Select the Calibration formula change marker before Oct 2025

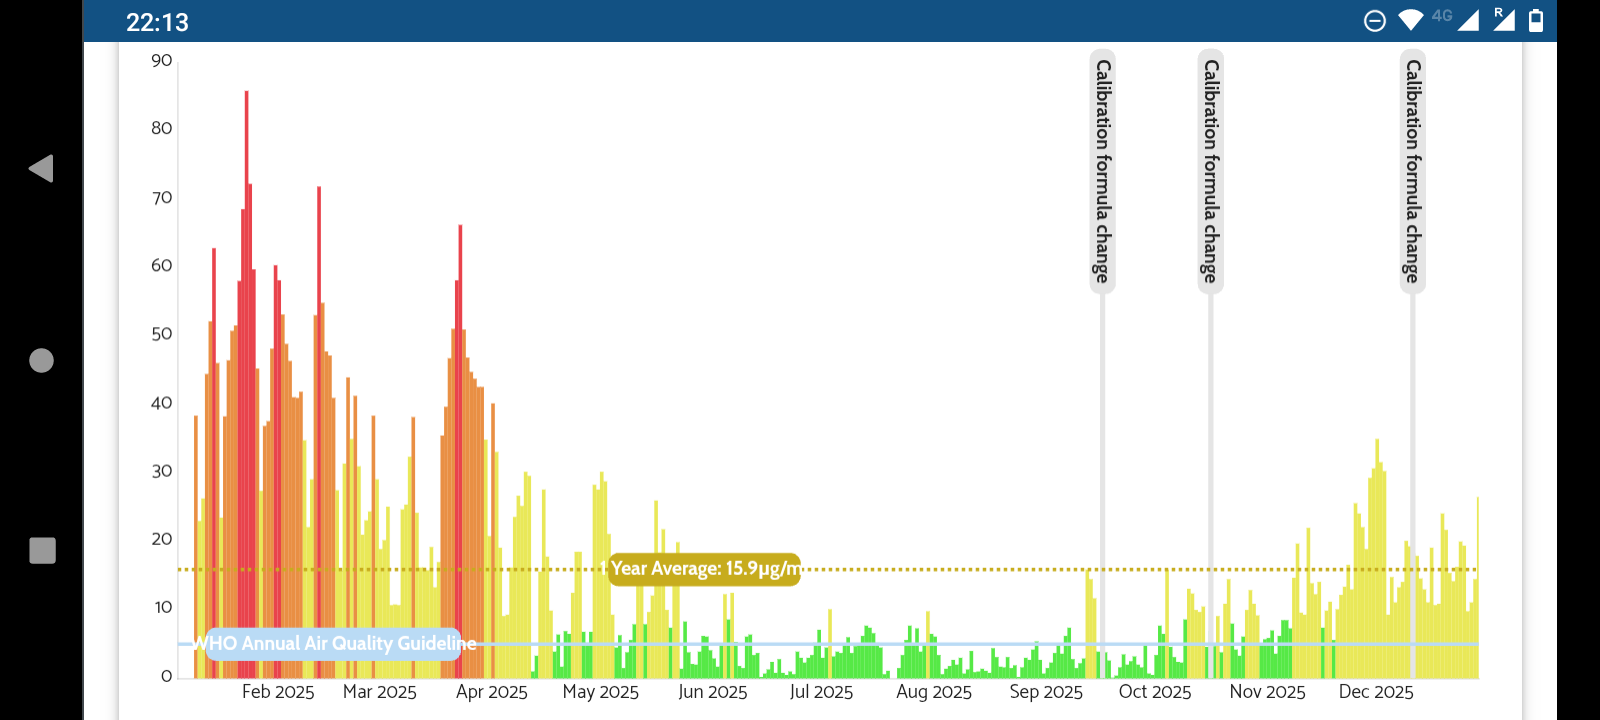[1102, 170]
